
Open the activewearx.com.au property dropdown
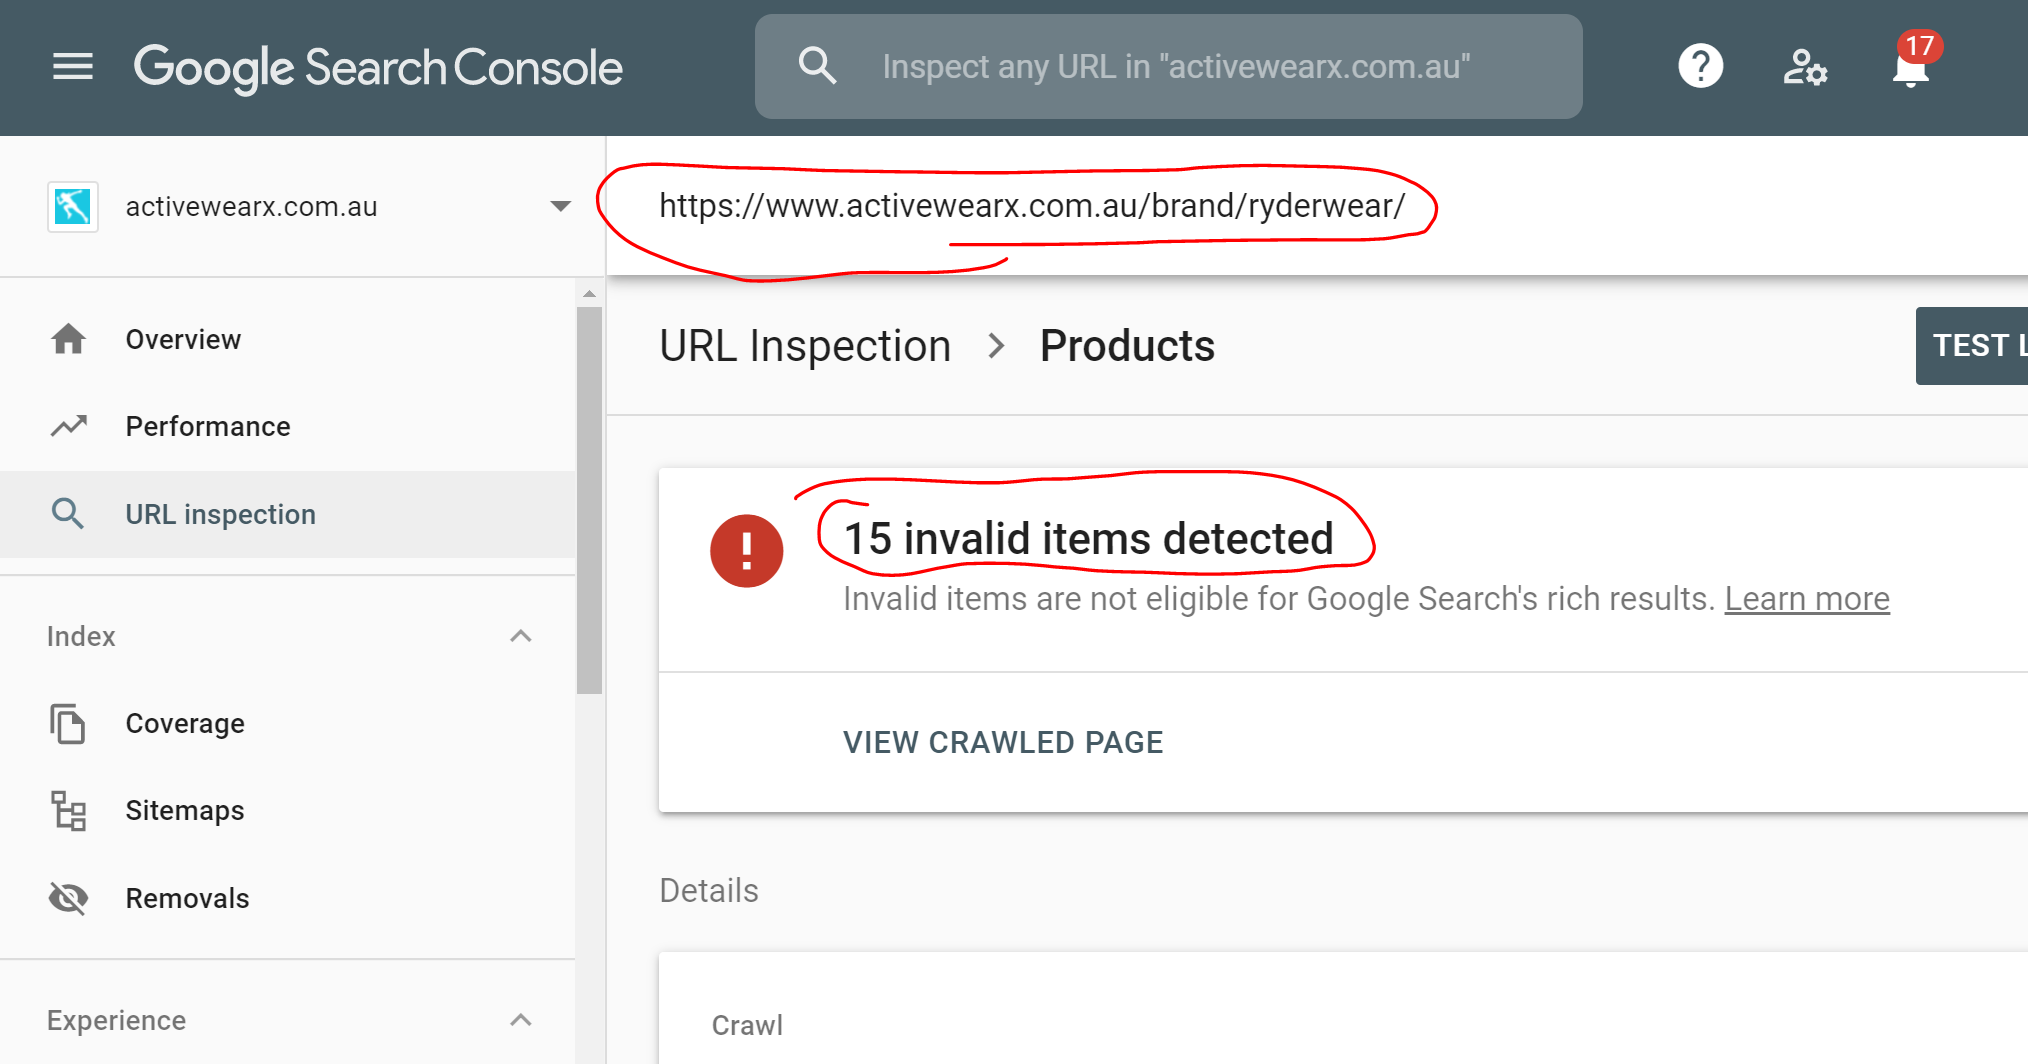(560, 207)
